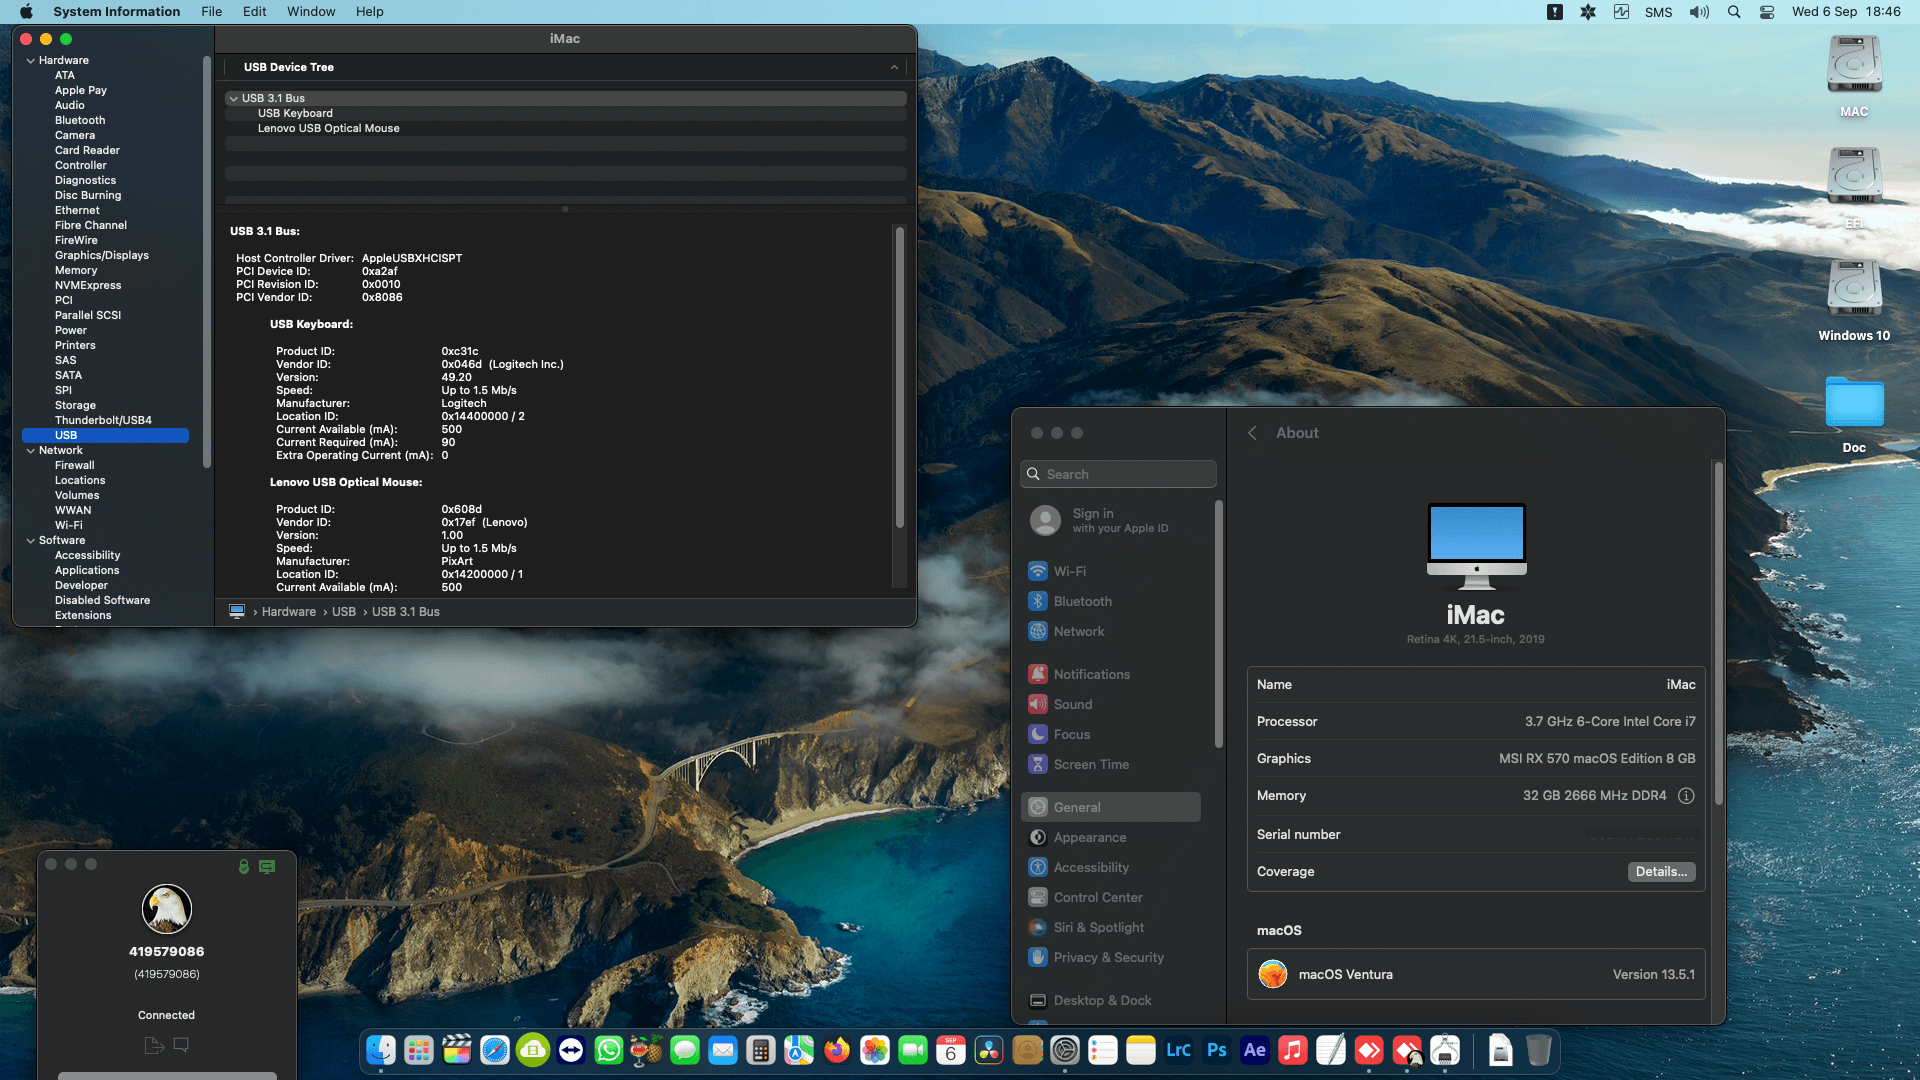Click the volume icon in menu bar
The width and height of the screenshot is (1920, 1080).
[1699, 12]
